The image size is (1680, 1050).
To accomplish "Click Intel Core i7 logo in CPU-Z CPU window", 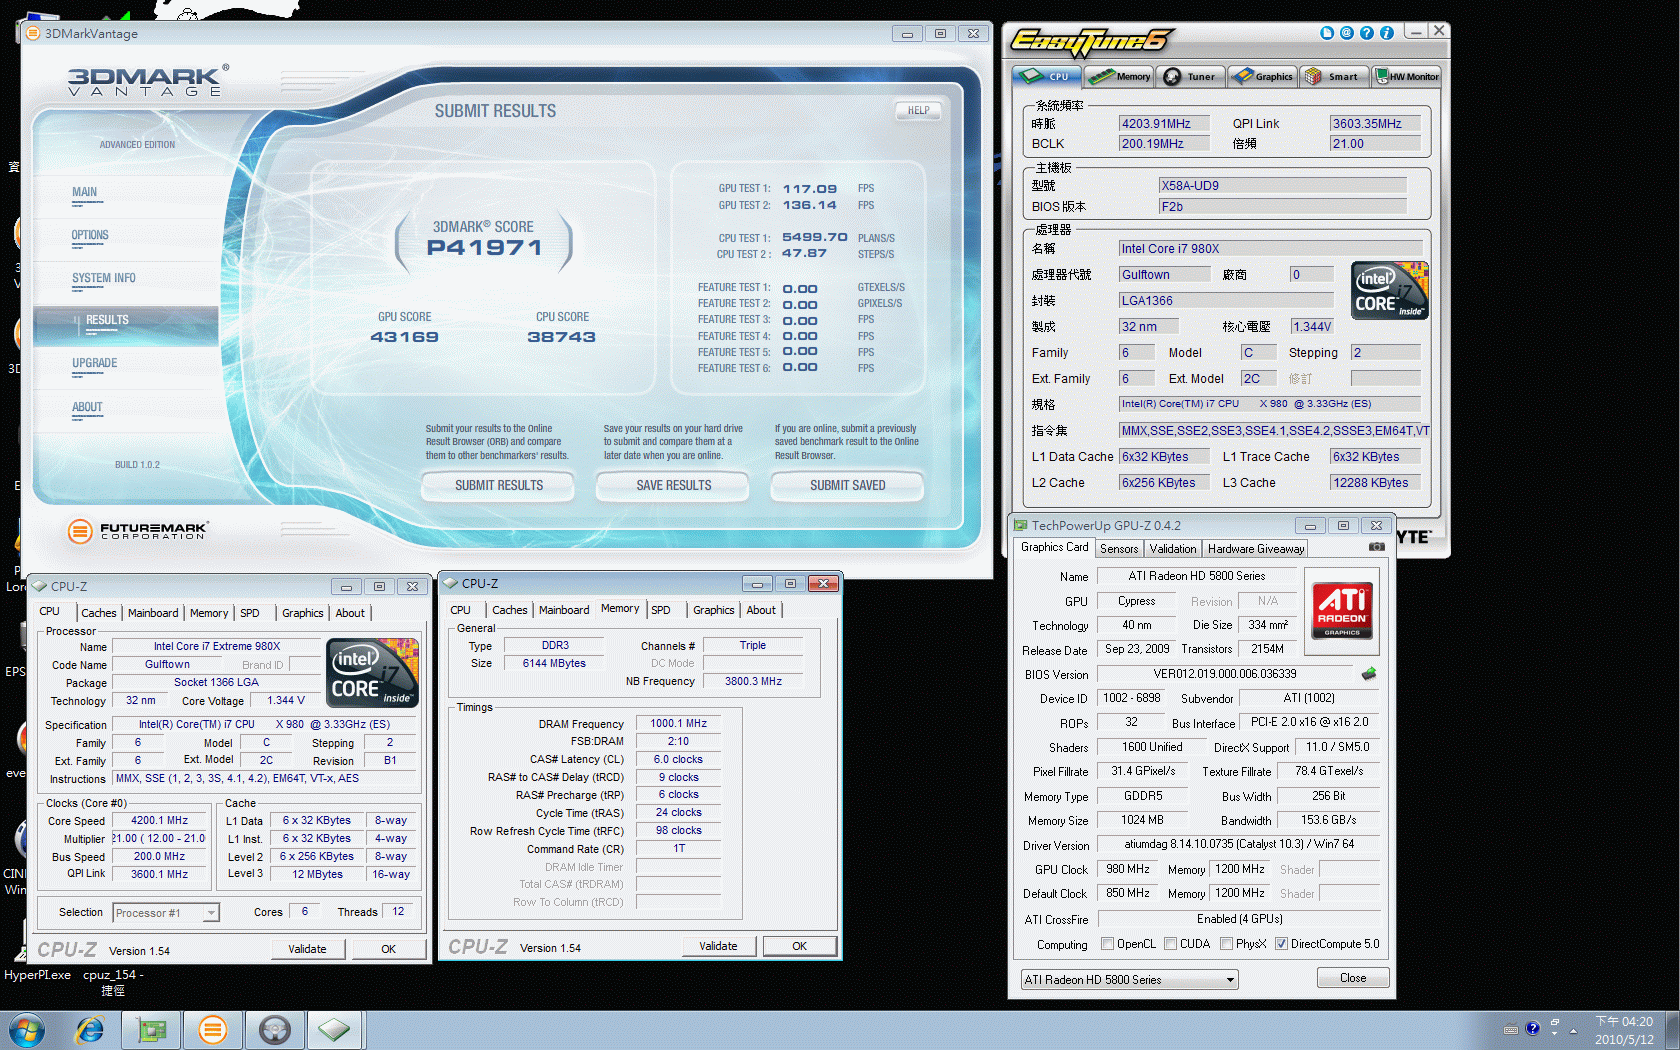I will (x=372, y=673).
